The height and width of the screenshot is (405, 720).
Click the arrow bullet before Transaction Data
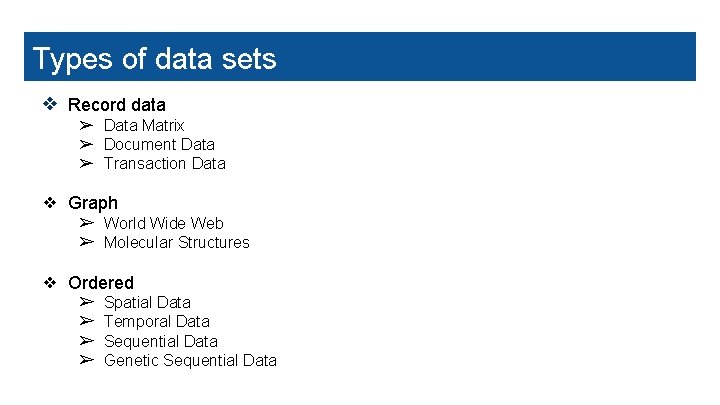(86, 163)
